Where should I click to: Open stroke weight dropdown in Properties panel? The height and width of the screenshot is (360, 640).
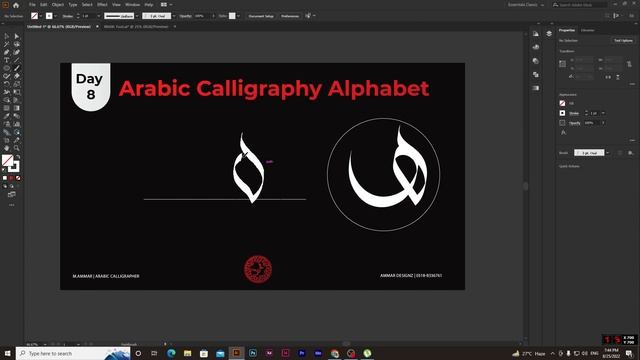(x=603, y=113)
